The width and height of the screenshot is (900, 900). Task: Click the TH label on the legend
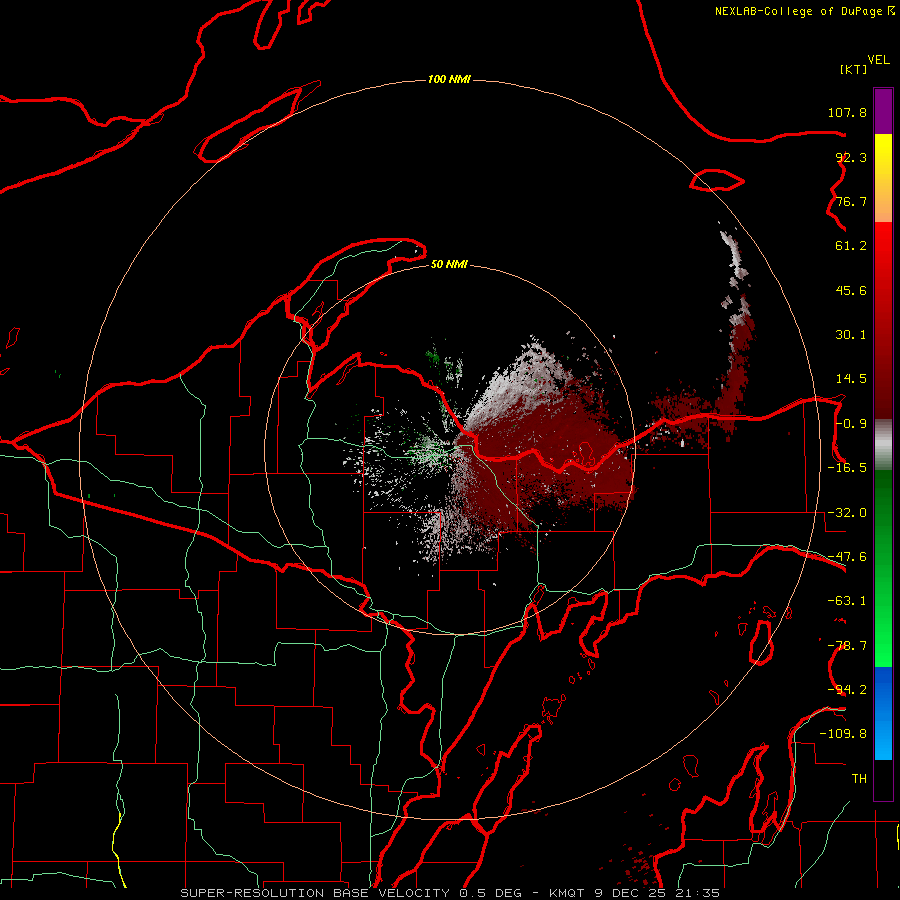click(859, 779)
